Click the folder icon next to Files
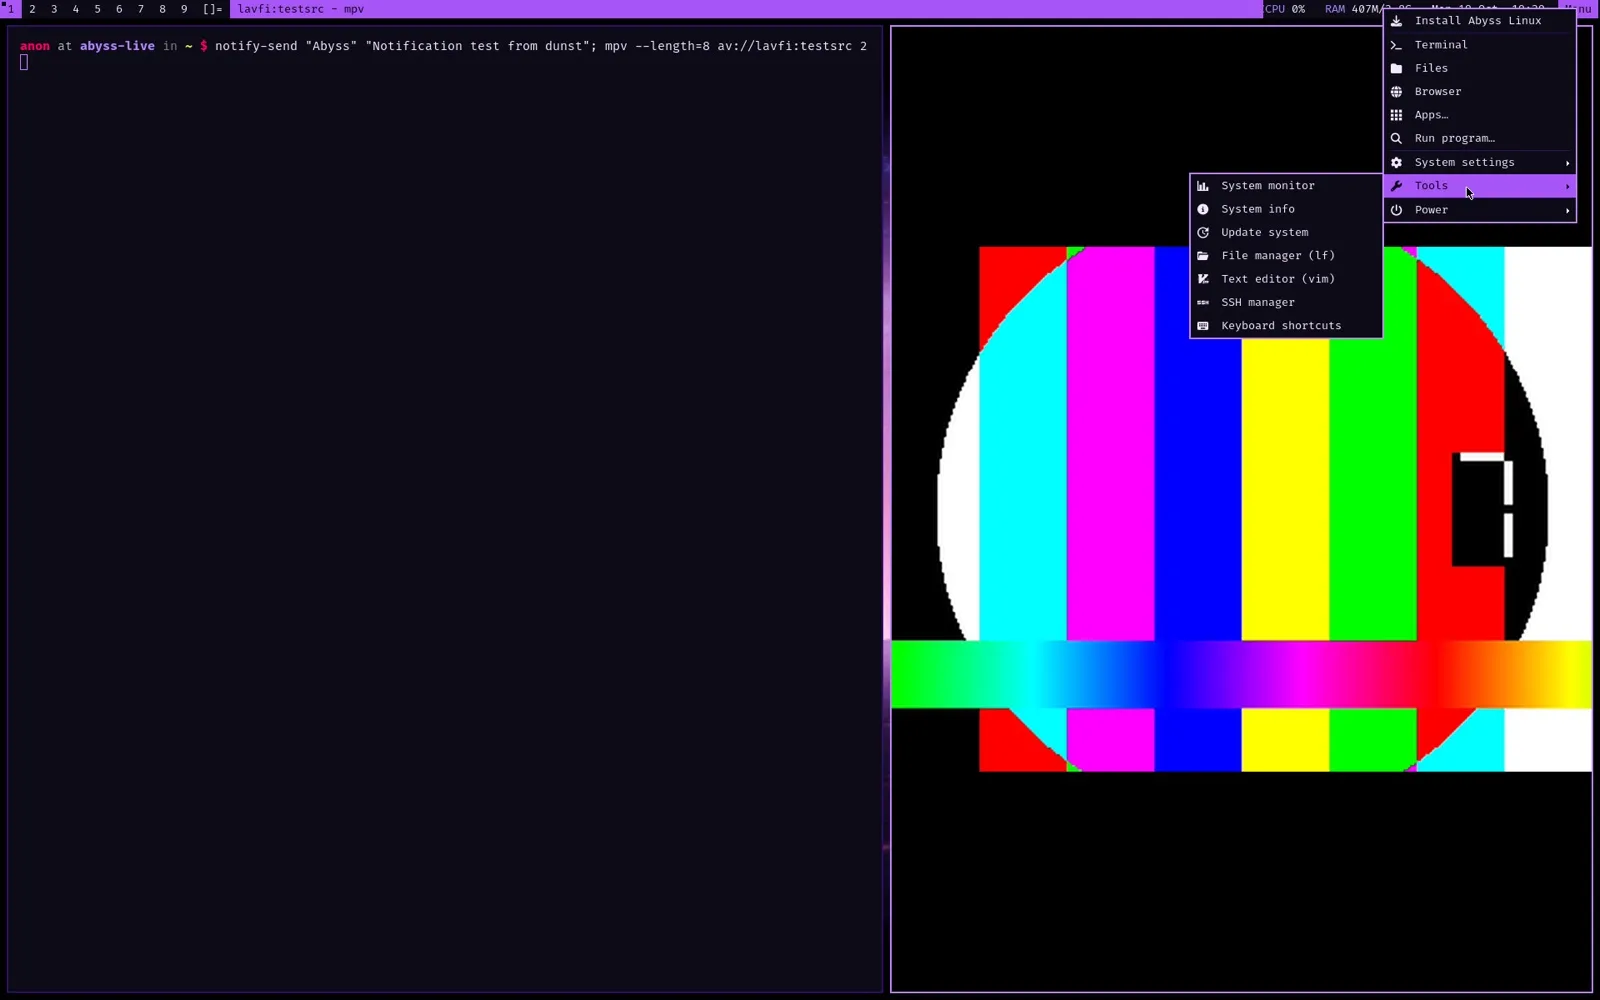 pos(1396,68)
